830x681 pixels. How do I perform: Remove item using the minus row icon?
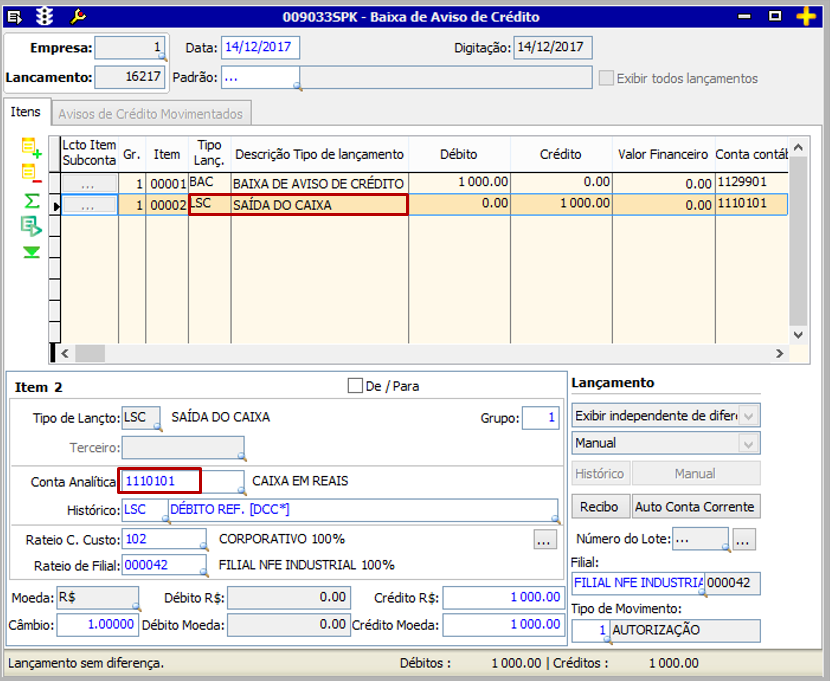[x=31, y=174]
